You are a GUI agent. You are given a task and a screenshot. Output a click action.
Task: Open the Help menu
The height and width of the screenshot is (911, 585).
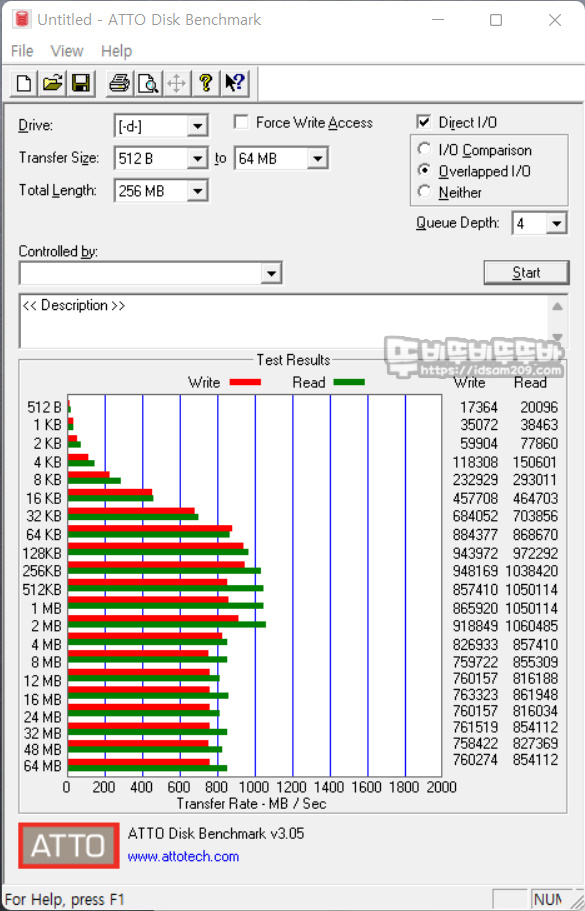[x=116, y=51]
